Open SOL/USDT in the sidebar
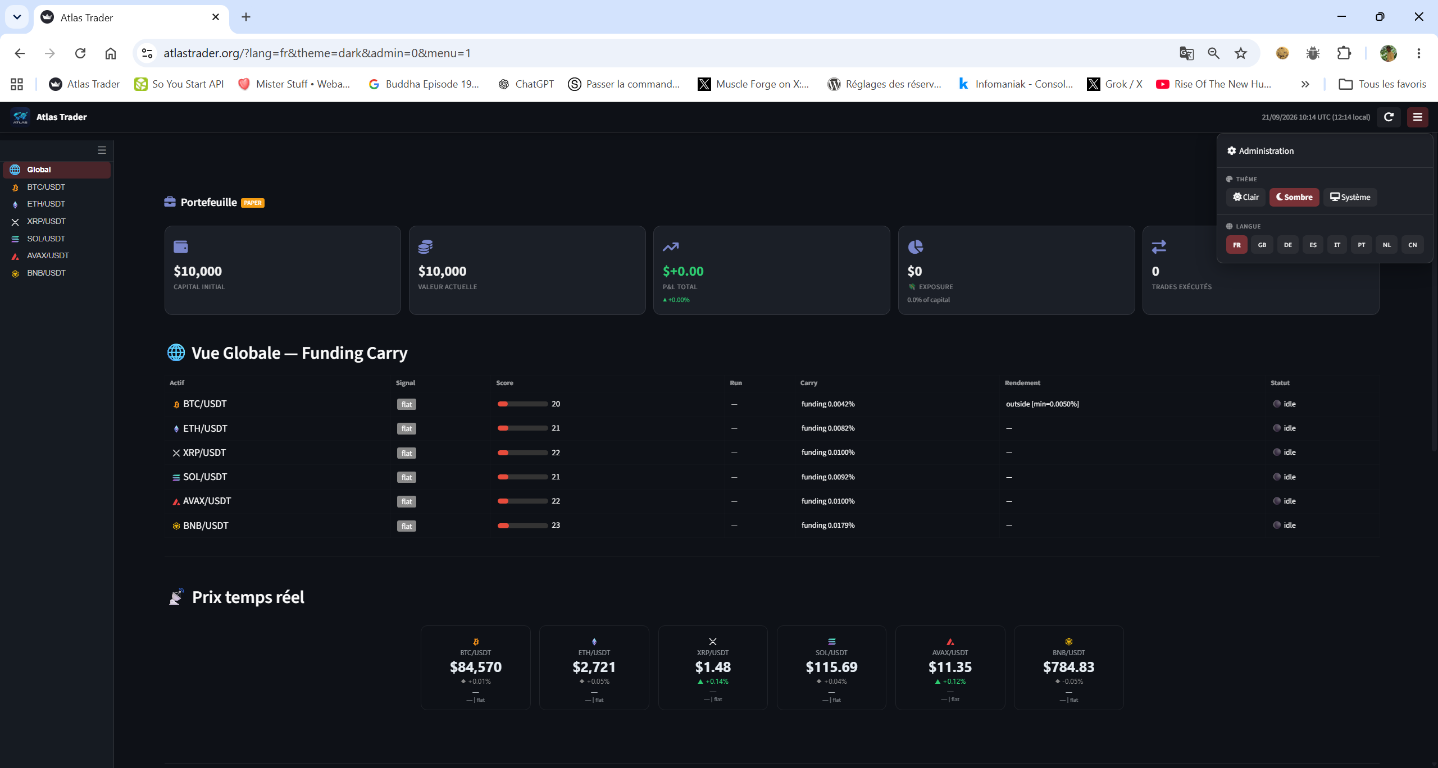This screenshot has width=1438, height=768. tap(57, 238)
